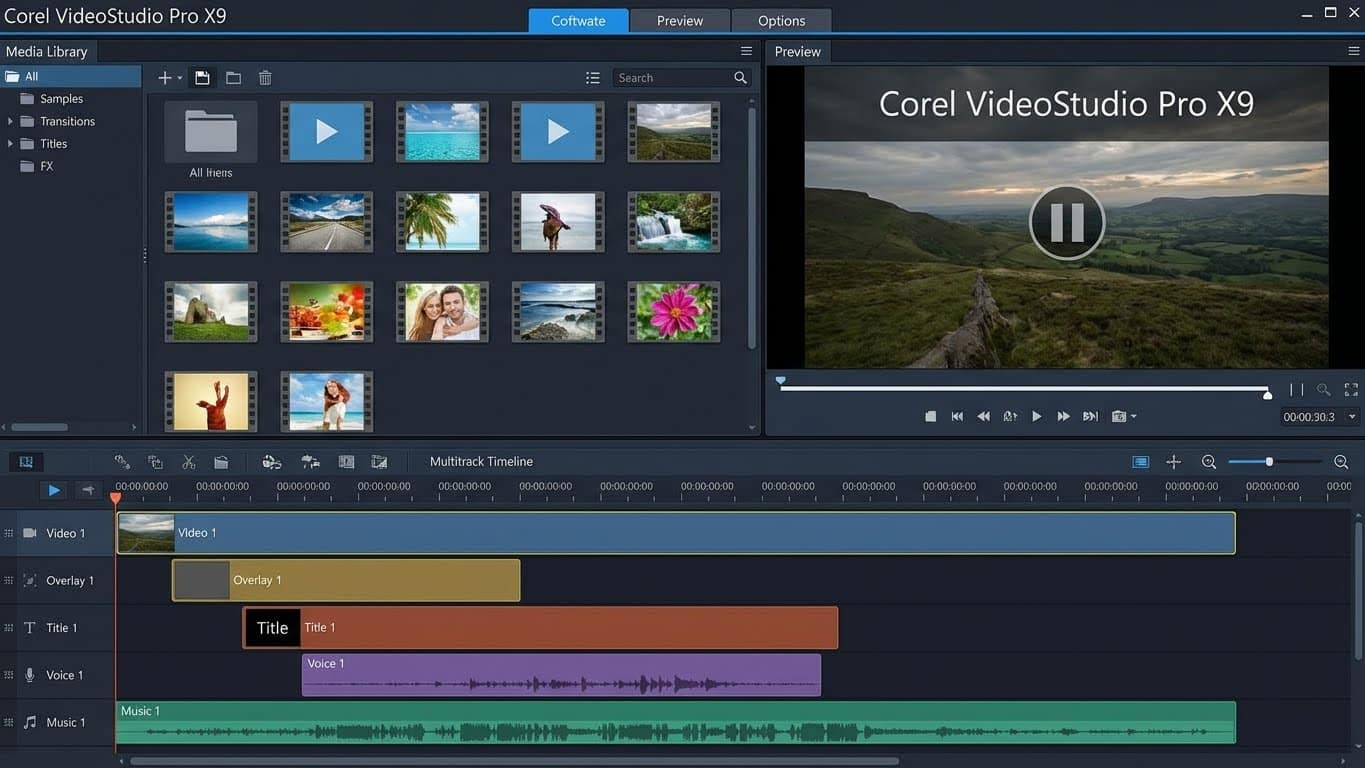Image resolution: width=1365 pixels, height=768 pixels.
Task: Switch to the Preview tab at the top
Action: [x=680, y=20]
